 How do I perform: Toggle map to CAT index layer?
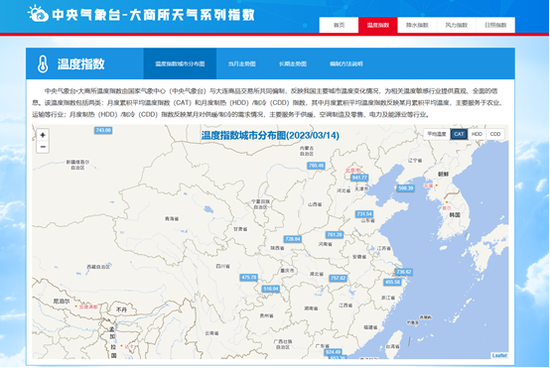click(x=459, y=134)
